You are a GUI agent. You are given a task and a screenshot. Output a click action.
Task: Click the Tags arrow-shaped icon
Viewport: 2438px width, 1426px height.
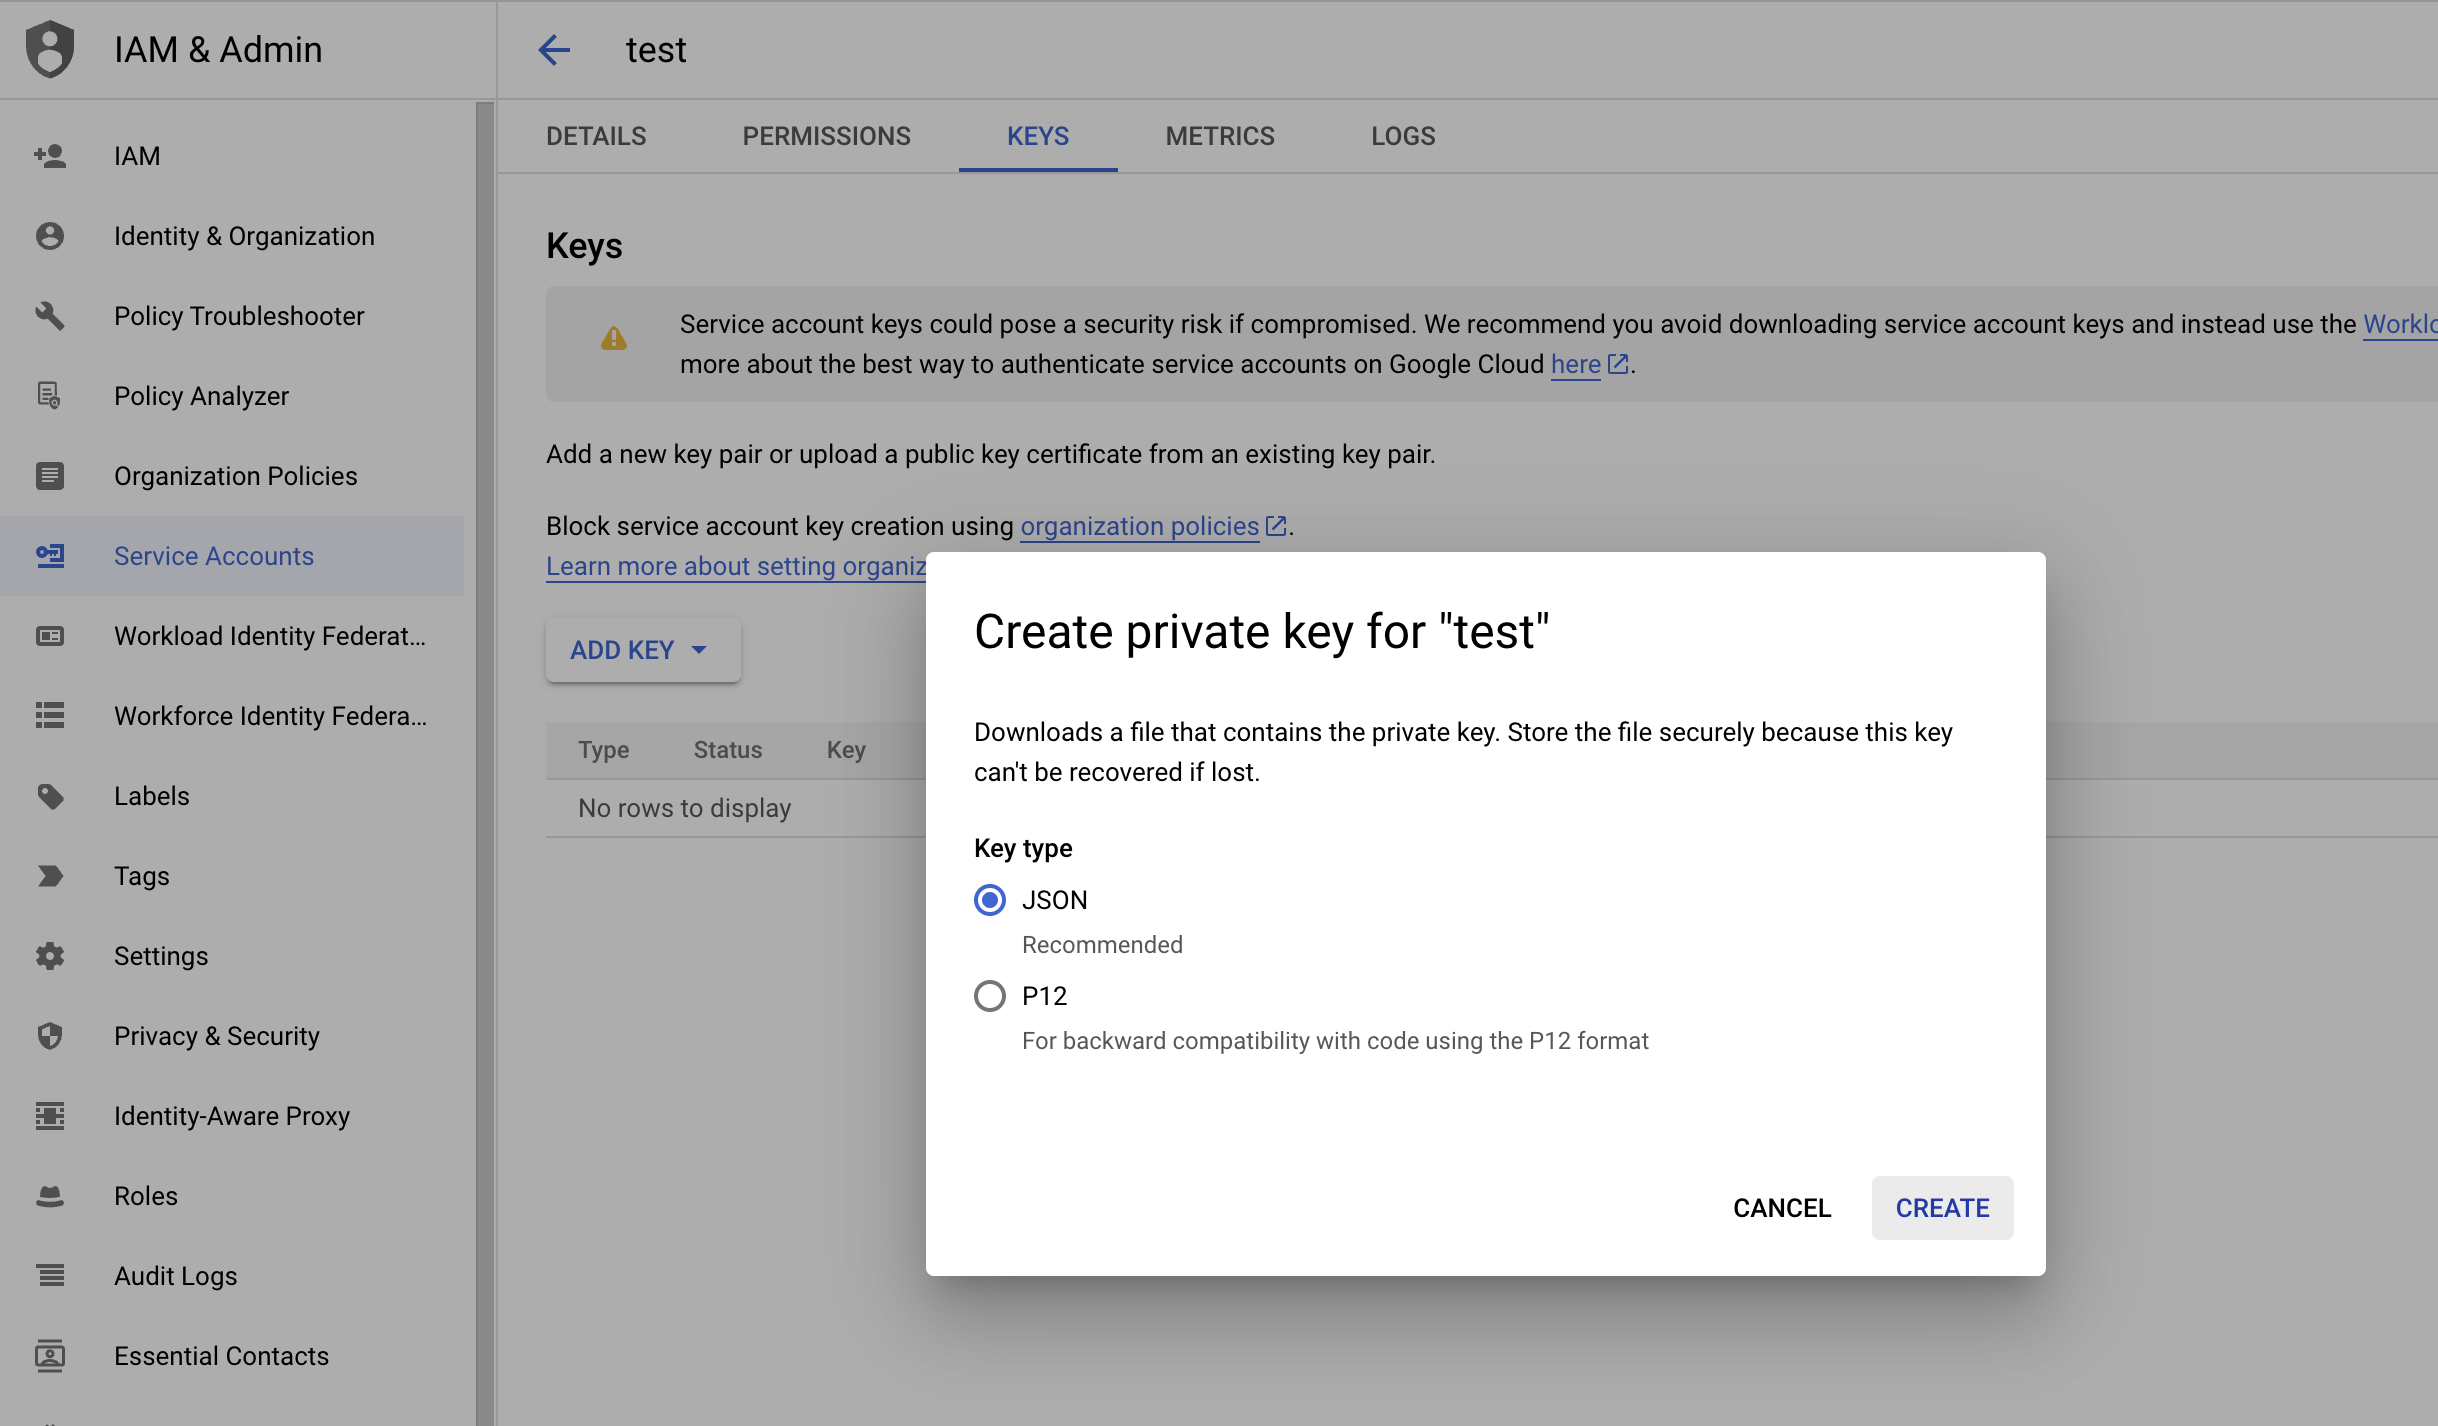coord(50,876)
